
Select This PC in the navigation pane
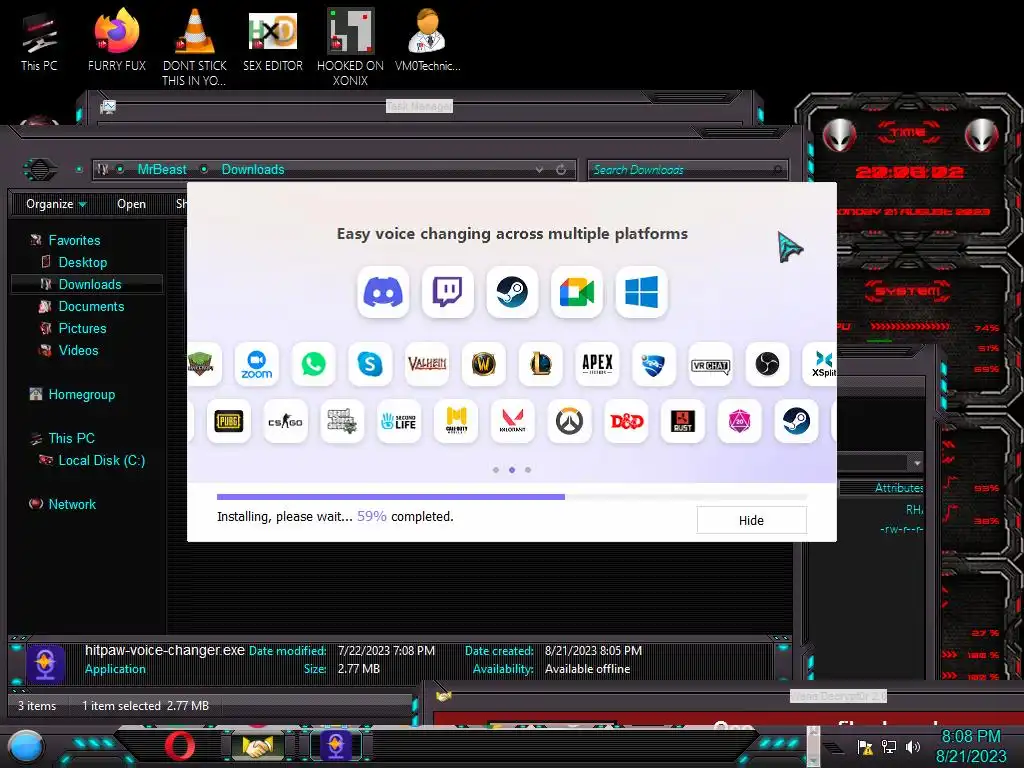tap(71, 438)
